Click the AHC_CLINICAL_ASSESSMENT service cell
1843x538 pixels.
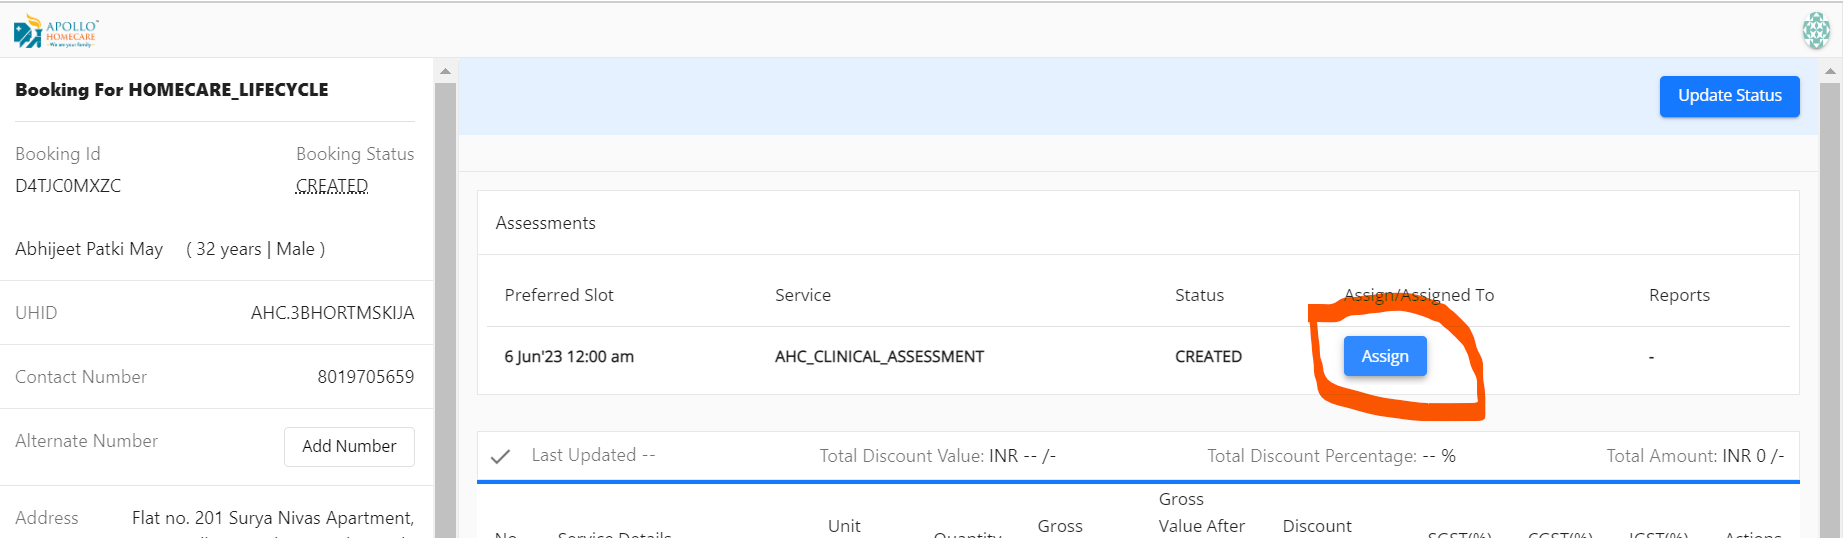tap(879, 356)
